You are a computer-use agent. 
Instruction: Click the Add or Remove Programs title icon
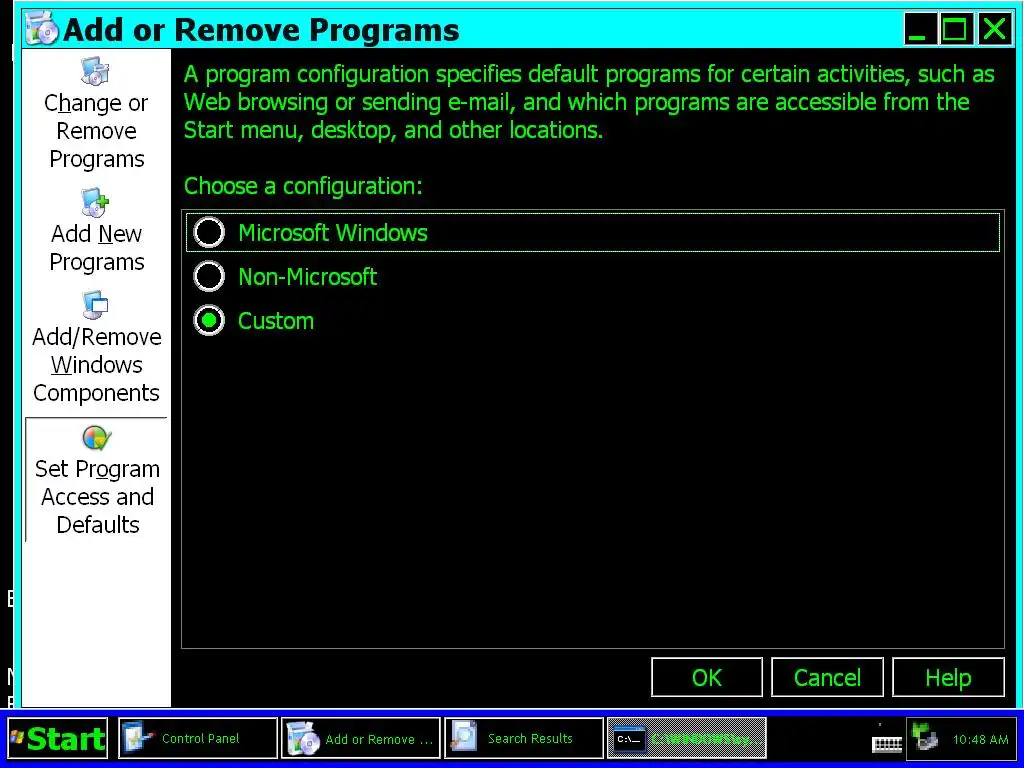click(x=41, y=29)
